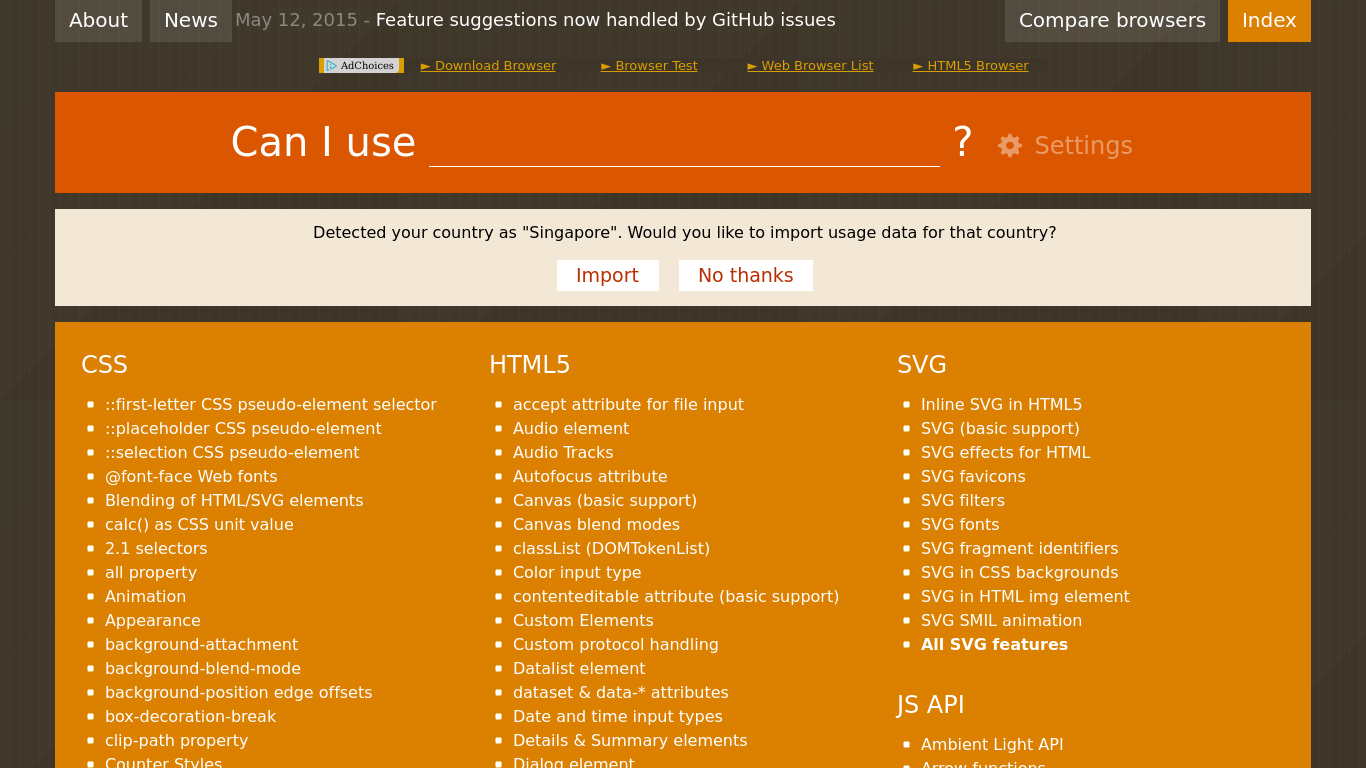The height and width of the screenshot is (768, 1366).
Task: Open box-decoration-break entry
Action: point(190,717)
